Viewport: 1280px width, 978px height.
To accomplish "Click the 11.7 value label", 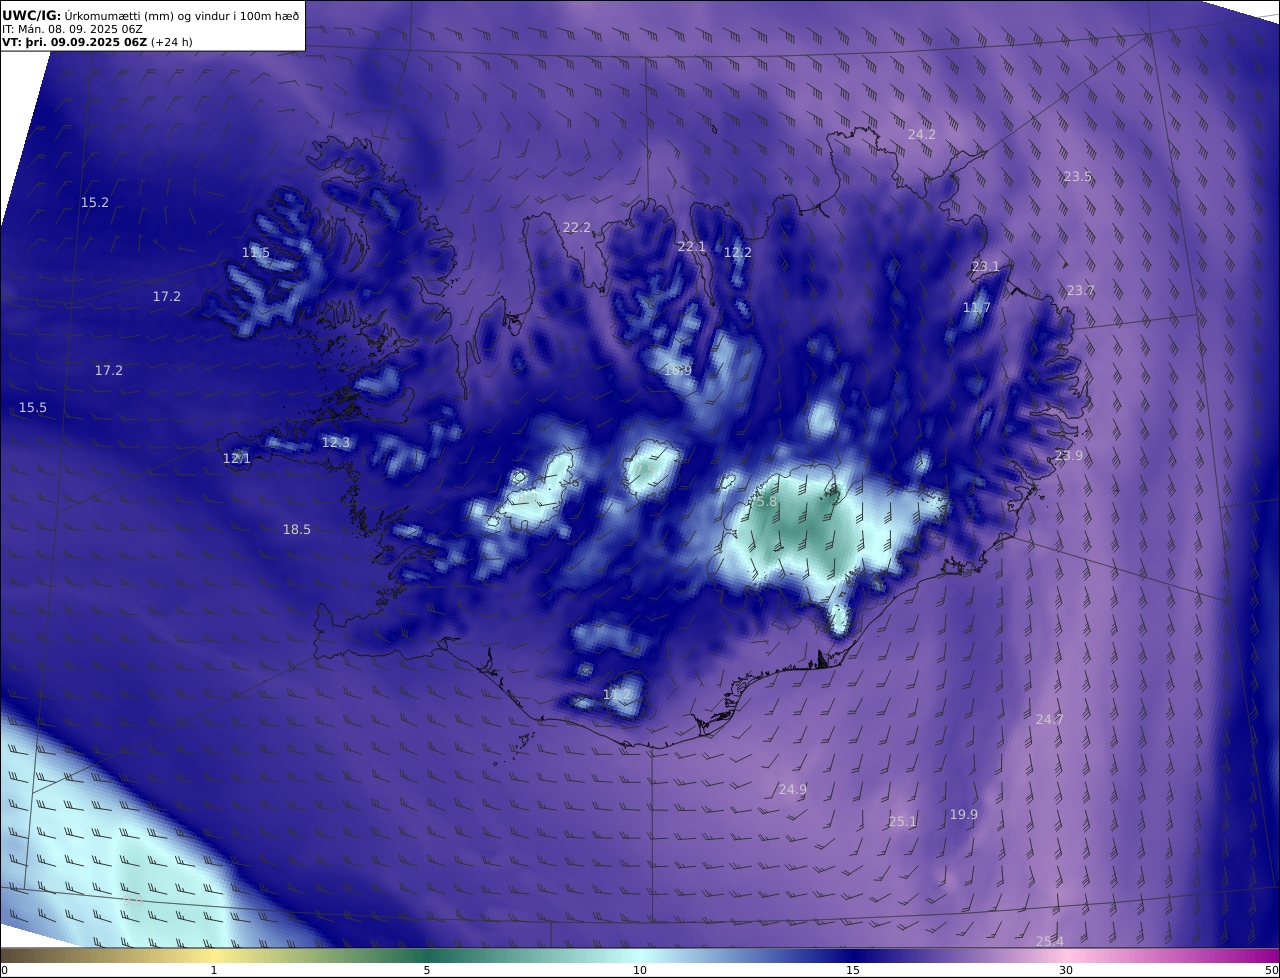I will (x=977, y=307).
